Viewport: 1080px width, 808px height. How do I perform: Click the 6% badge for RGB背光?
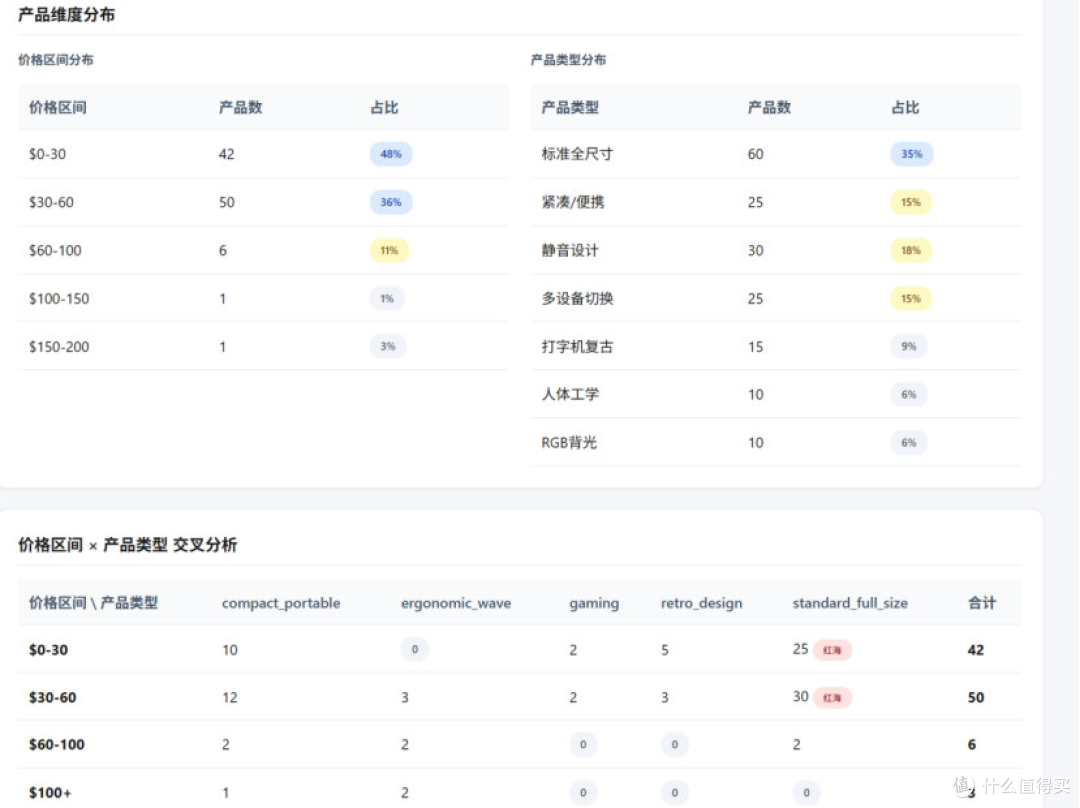pos(909,443)
